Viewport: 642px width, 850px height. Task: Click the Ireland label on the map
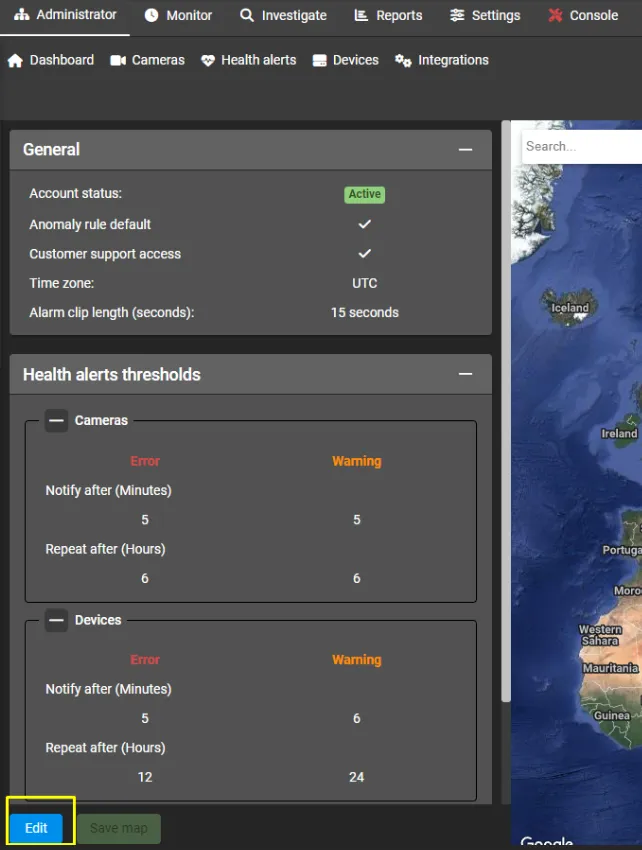619,434
